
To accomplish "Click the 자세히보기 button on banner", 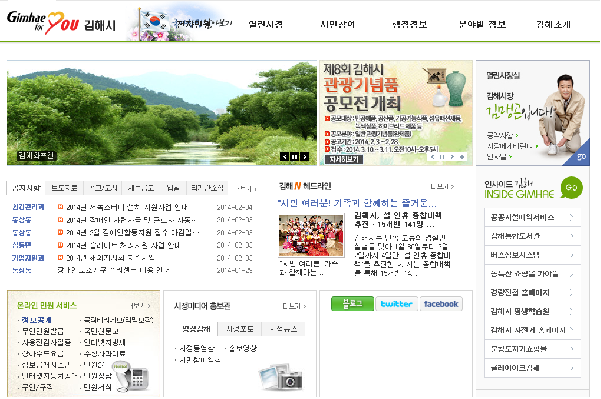I will coord(343,159).
